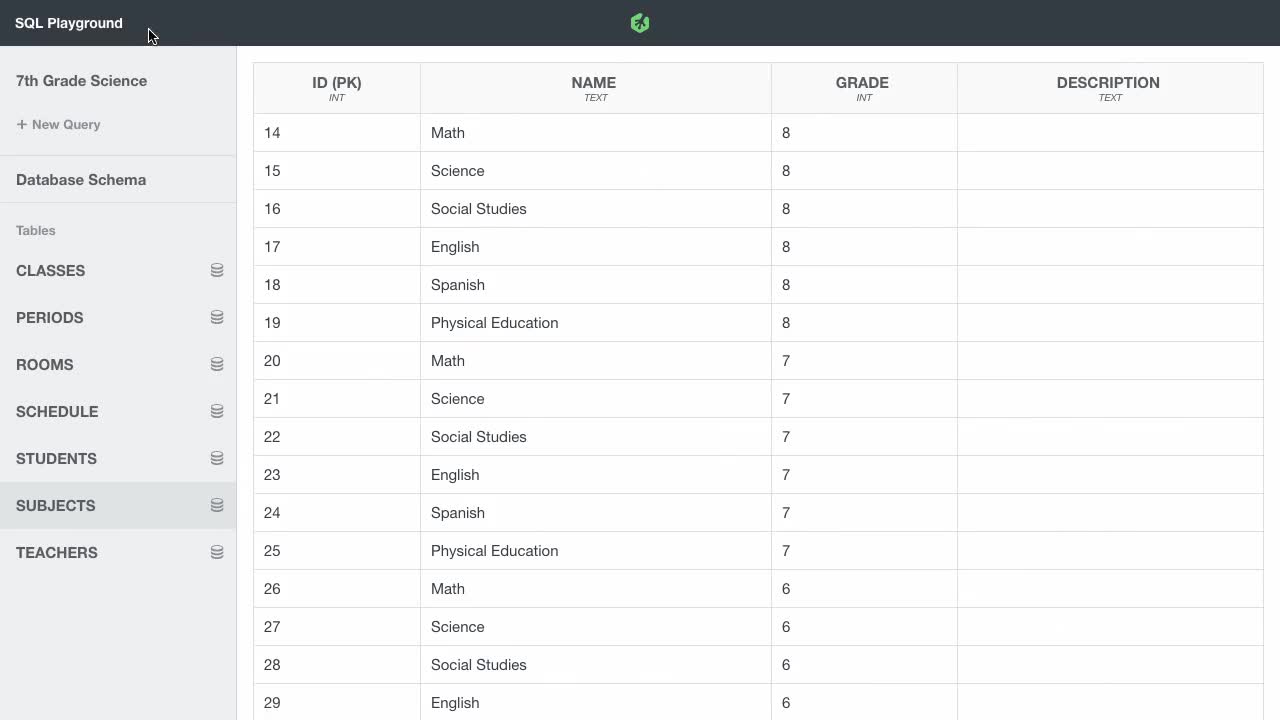The width and height of the screenshot is (1280, 720).
Task: Open the 7th Grade Science query
Action: [x=81, y=81]
